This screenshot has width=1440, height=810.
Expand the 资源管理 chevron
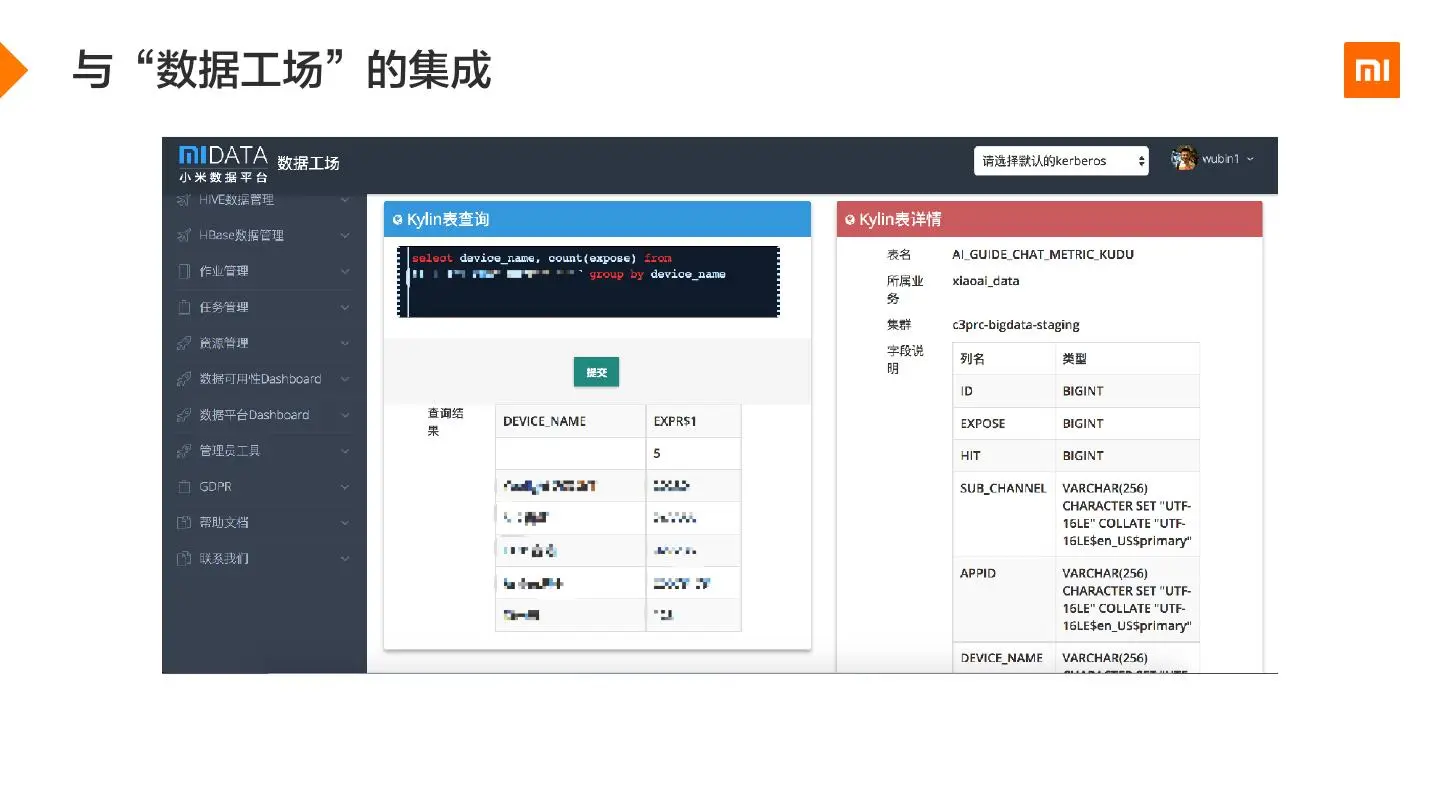point(345,343)
